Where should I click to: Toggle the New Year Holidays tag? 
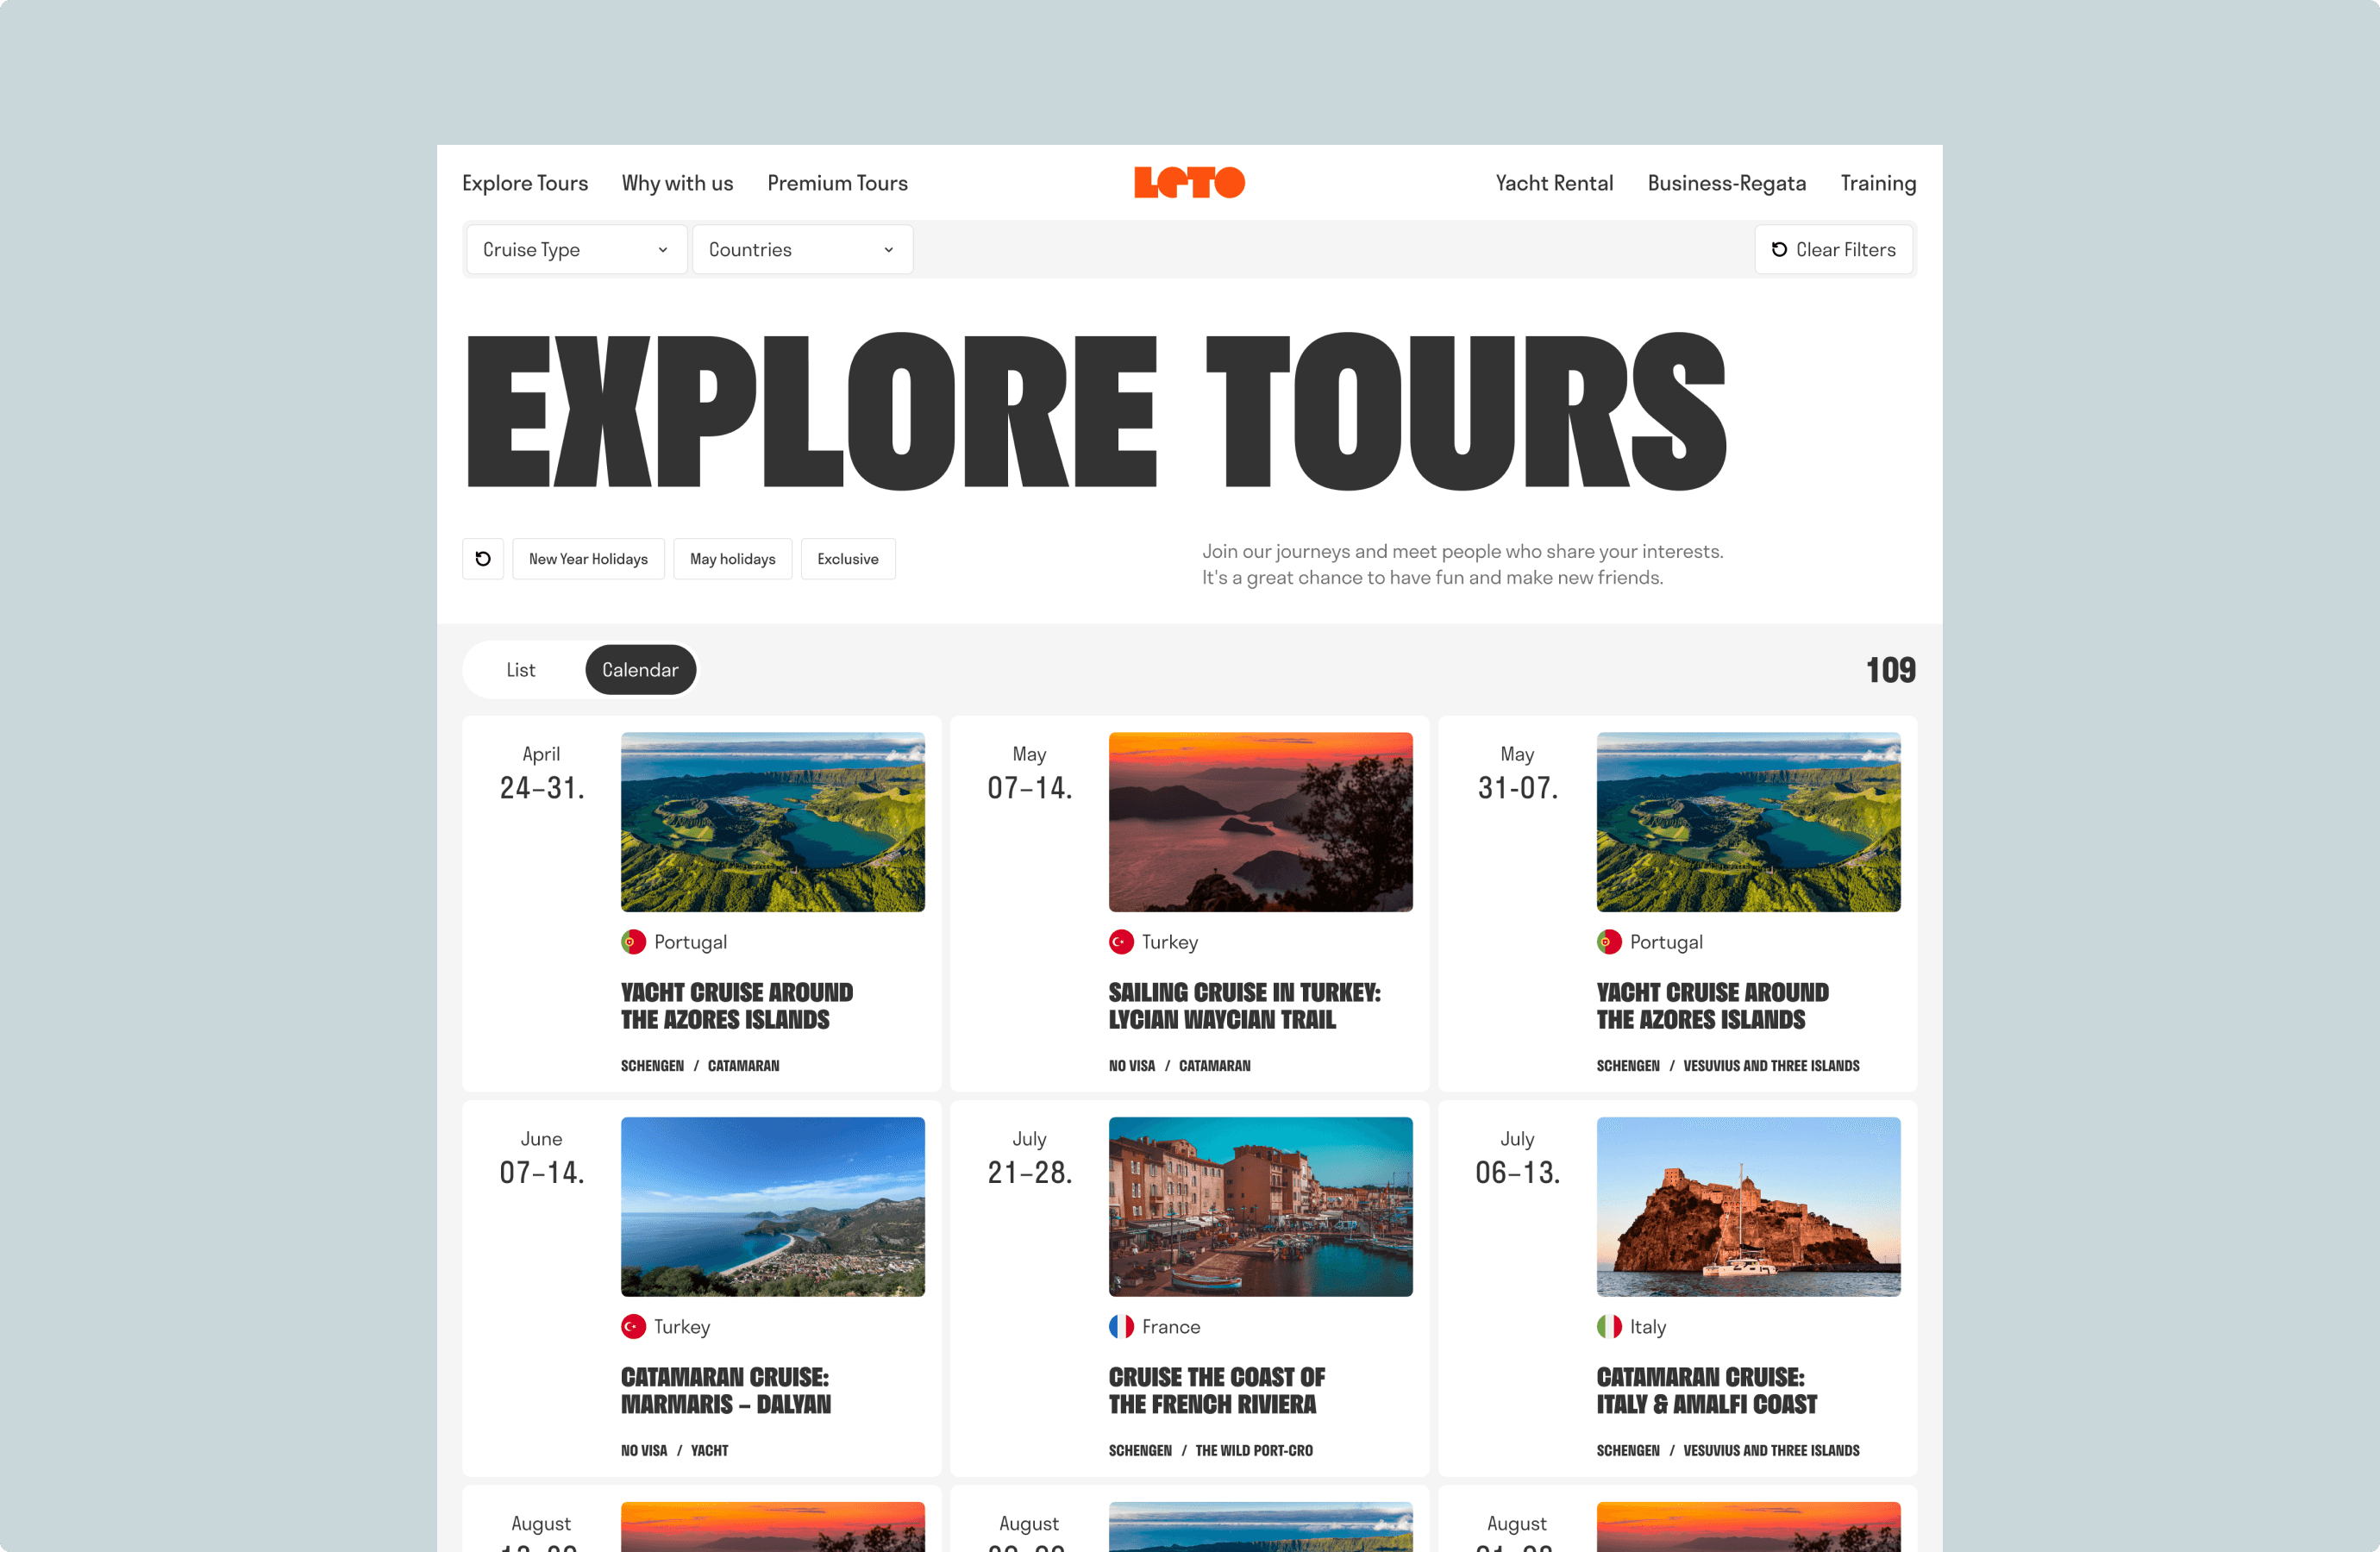point(588,559)
